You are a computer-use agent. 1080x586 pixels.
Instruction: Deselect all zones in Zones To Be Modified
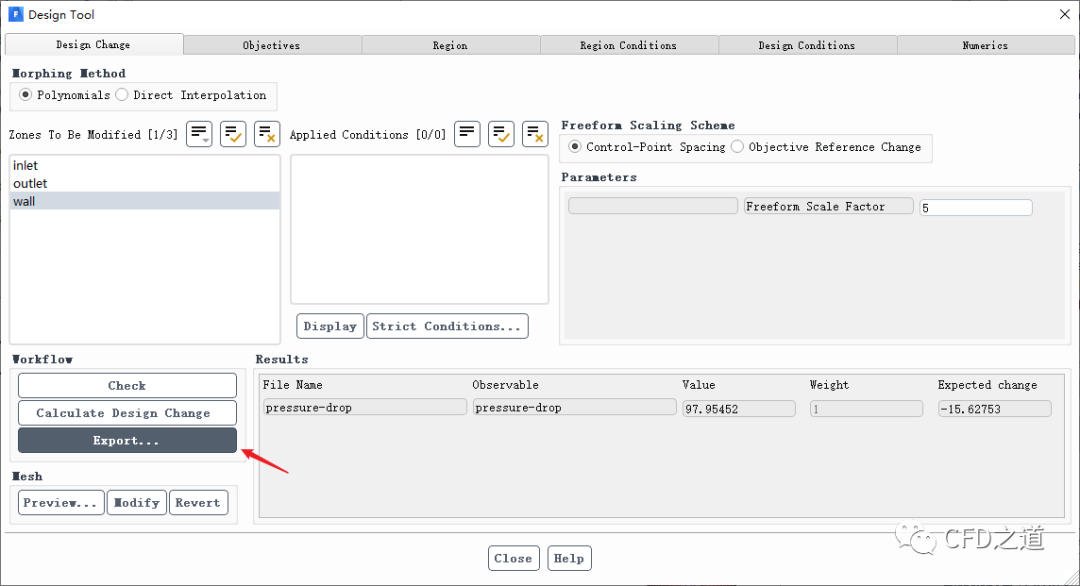267,134
